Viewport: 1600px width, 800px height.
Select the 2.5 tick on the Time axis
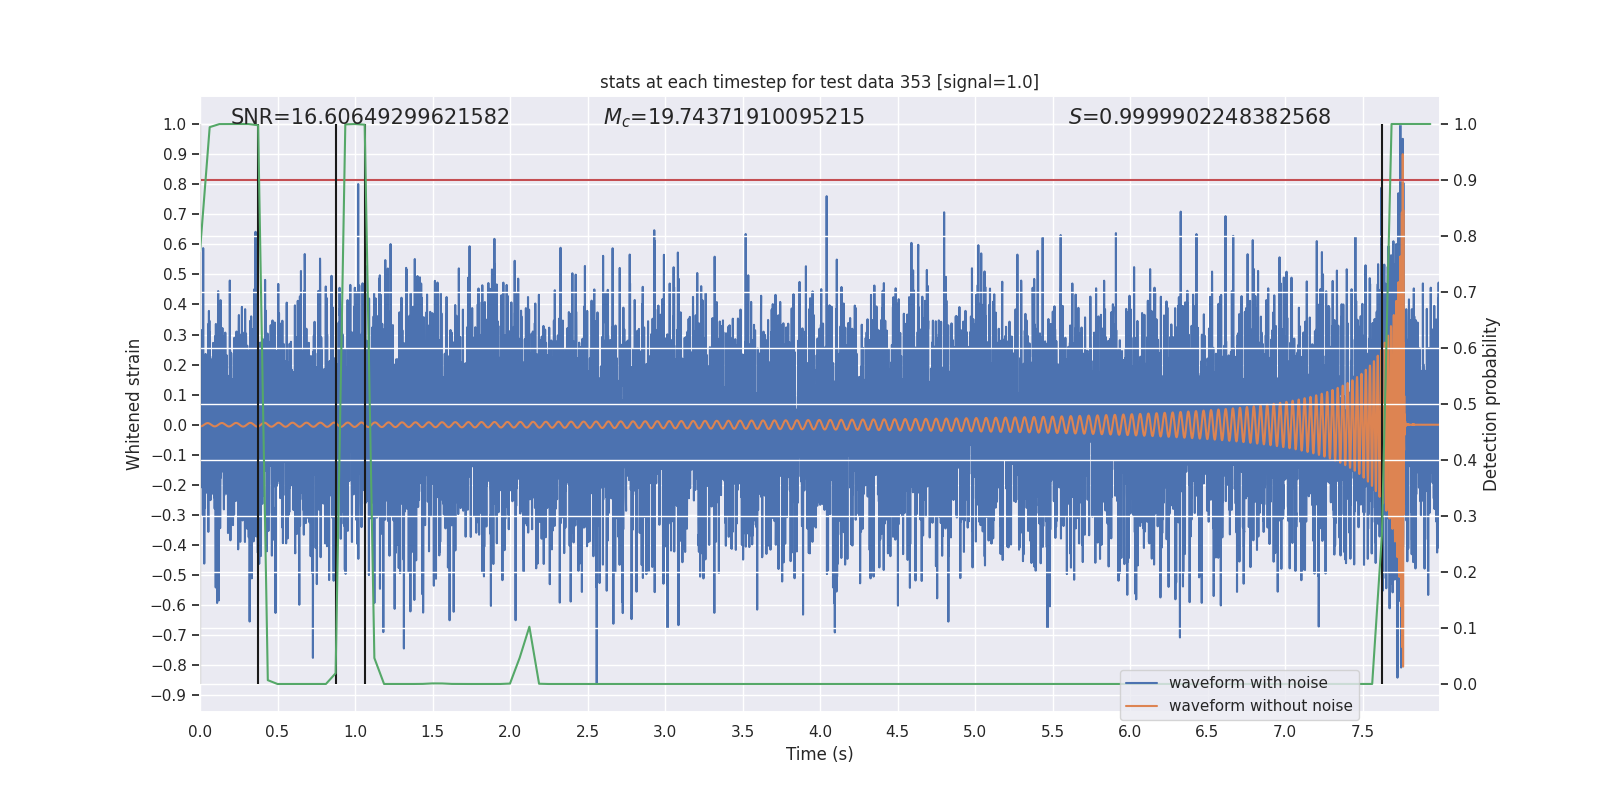[x=587, y=731]
